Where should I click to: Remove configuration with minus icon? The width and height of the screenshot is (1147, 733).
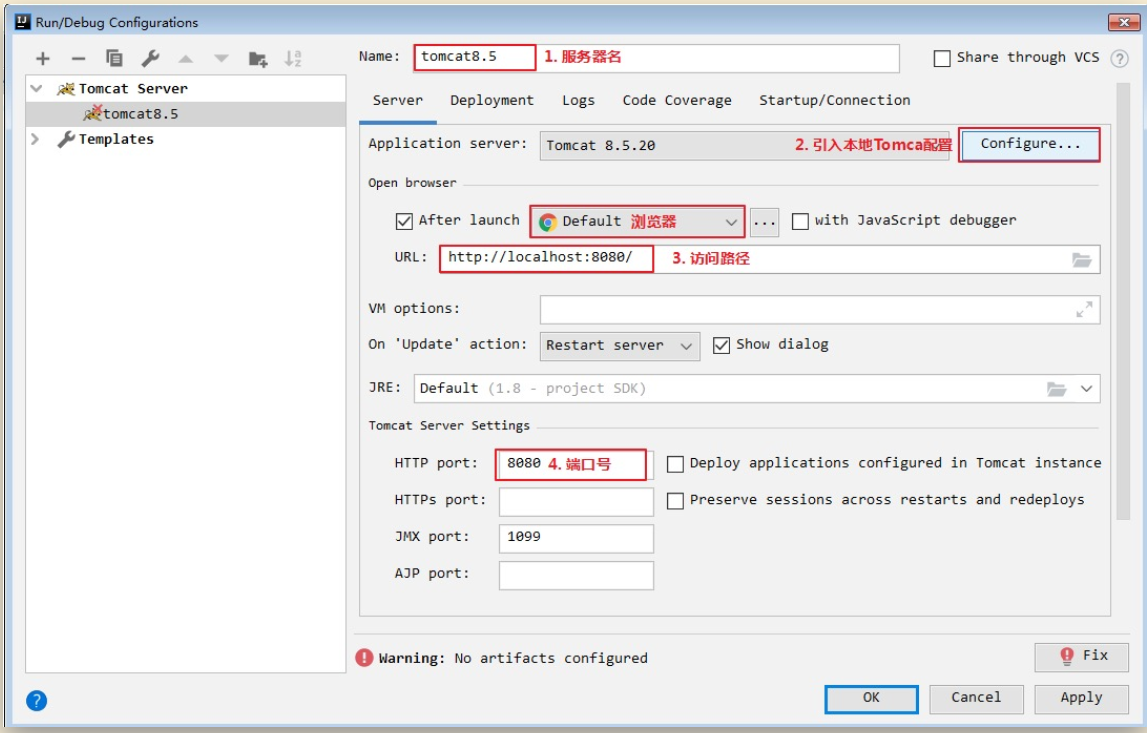78,59
